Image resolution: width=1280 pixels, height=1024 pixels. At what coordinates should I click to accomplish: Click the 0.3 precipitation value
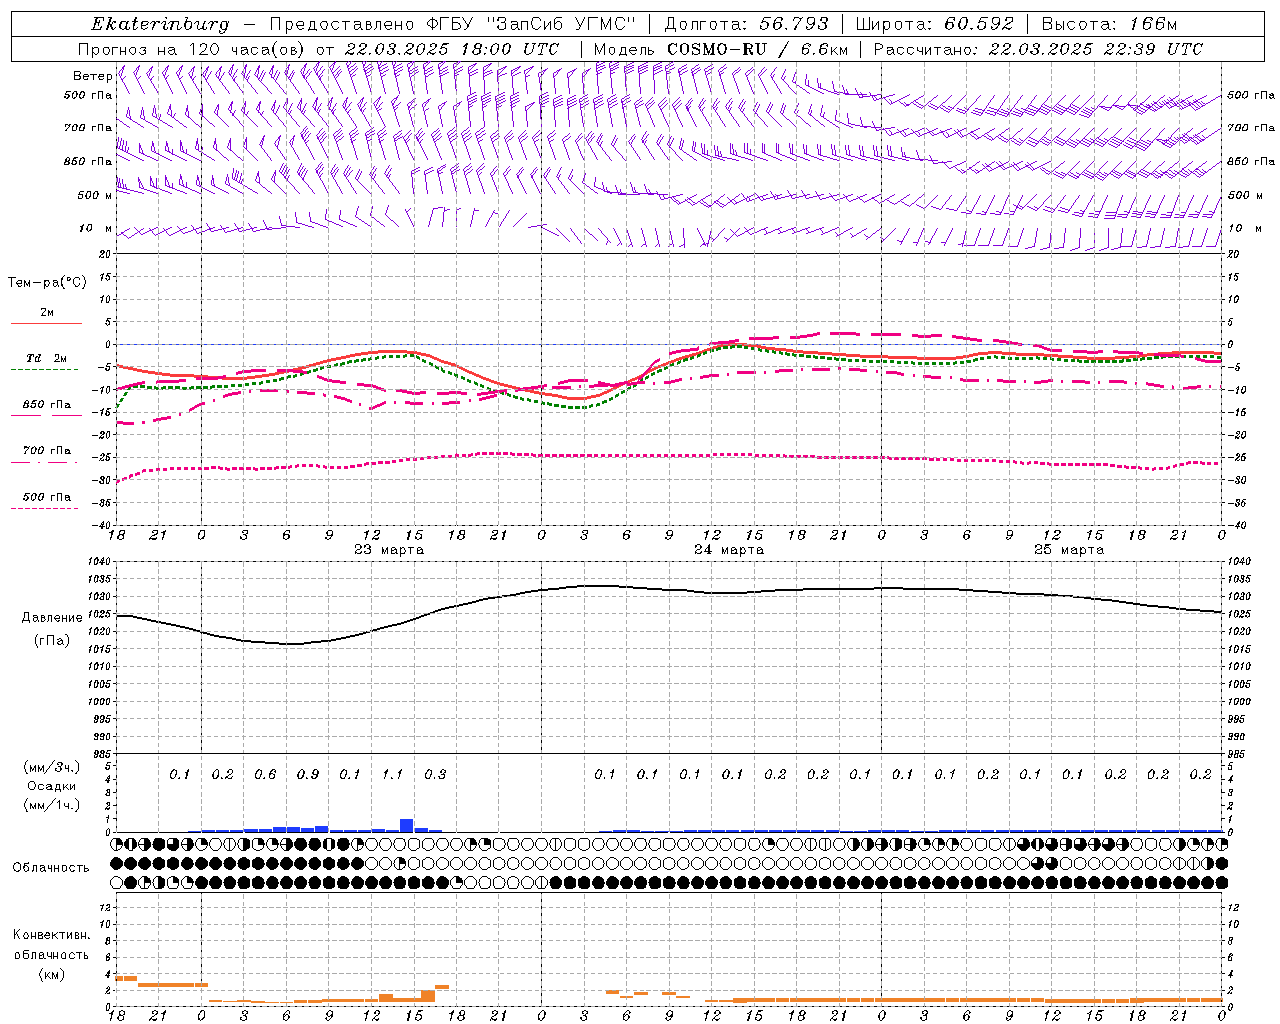[435, 775]
